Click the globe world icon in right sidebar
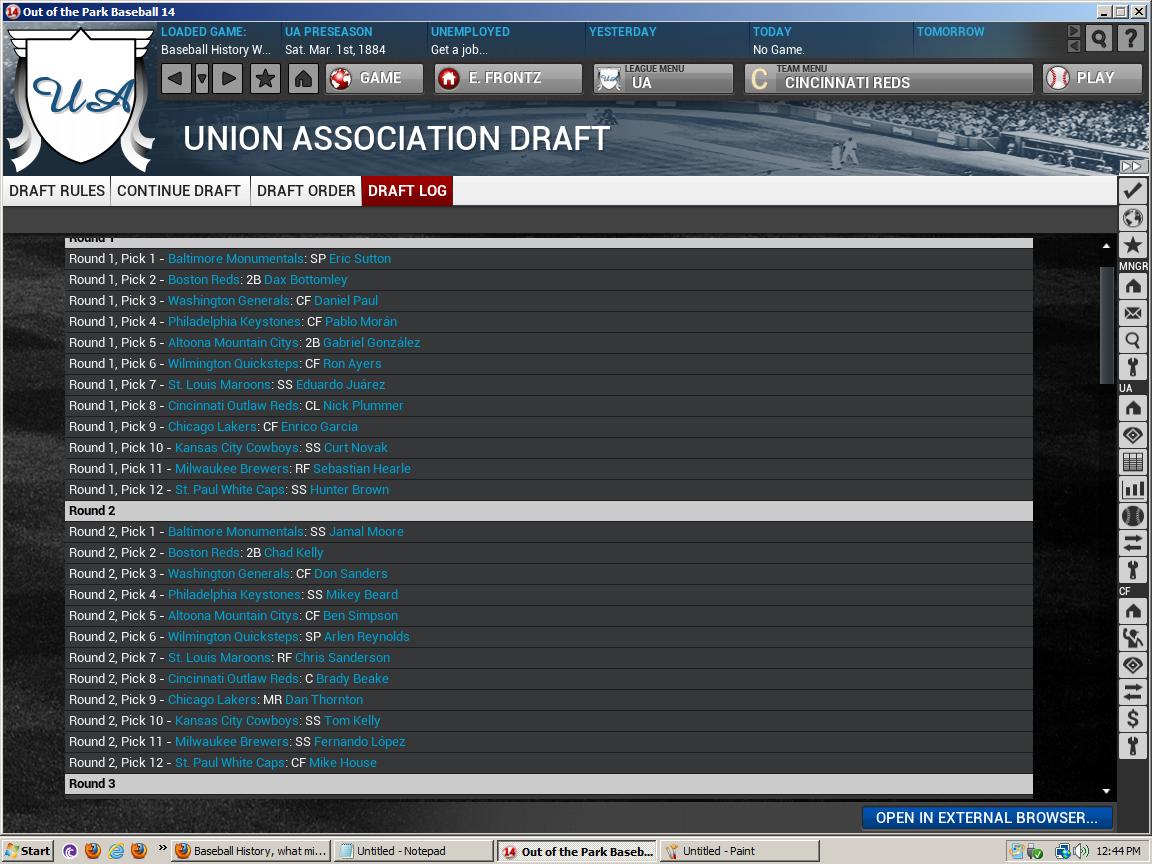The image size is (1152, 864). [x=1133, y=217]
